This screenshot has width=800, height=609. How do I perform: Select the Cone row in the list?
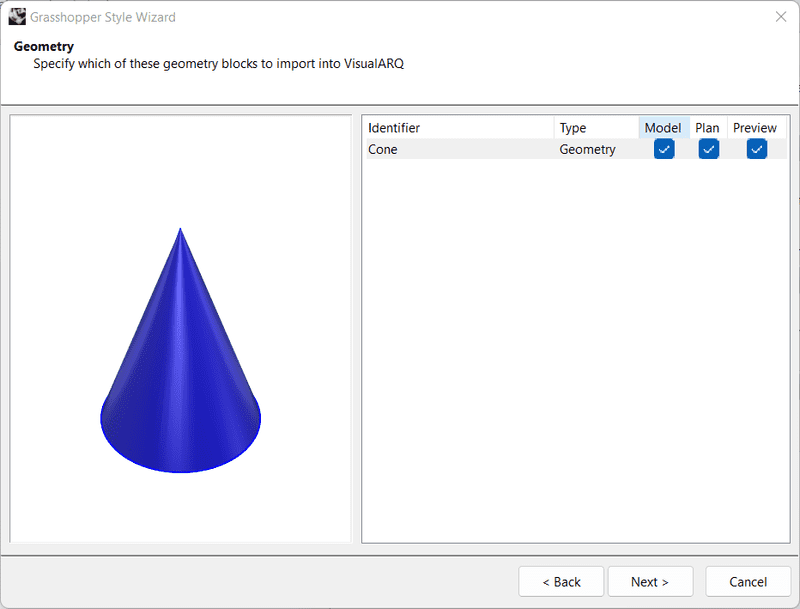383,149
